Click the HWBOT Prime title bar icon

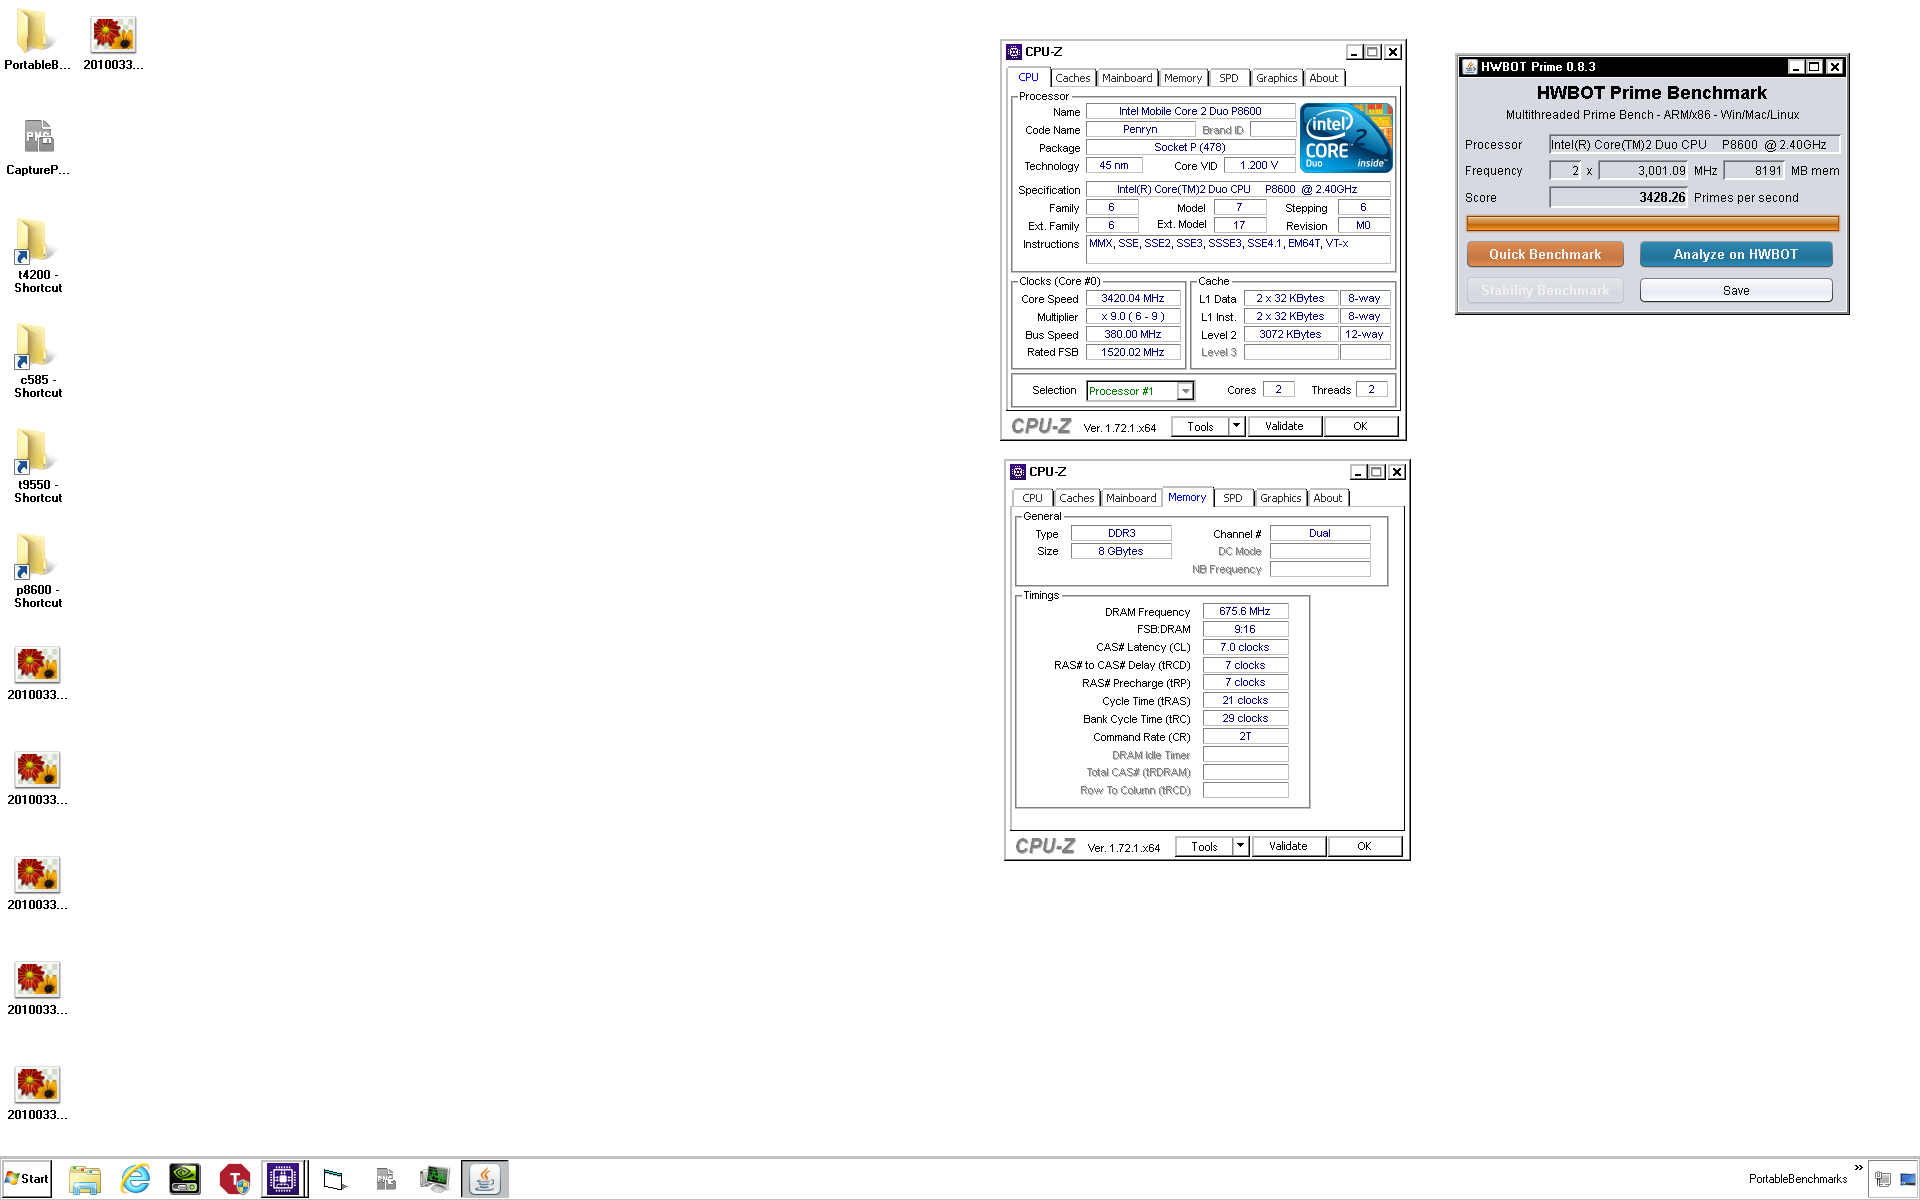click(1469, 67)
